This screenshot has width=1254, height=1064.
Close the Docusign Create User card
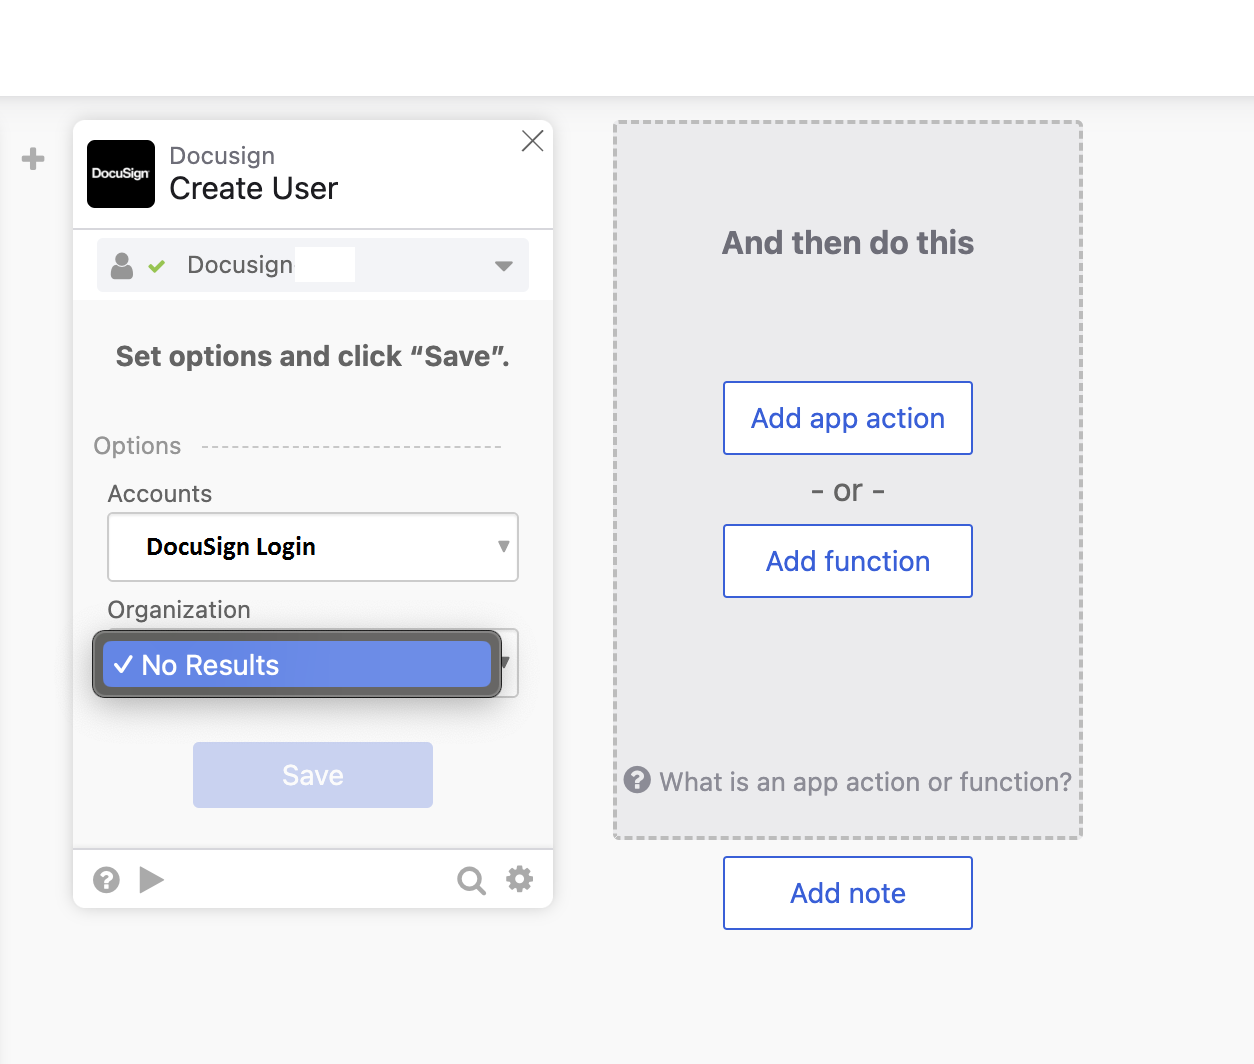point(532,141)
